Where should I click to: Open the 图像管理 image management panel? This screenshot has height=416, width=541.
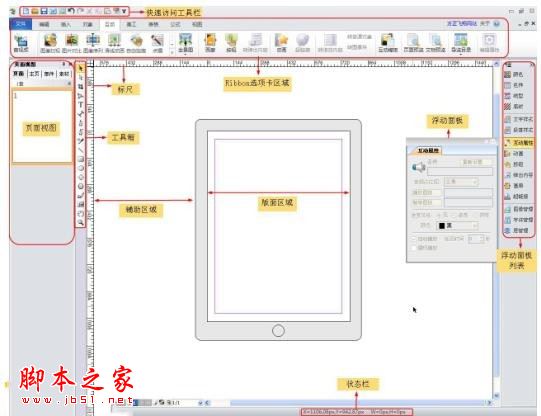click(x=519, y=209)
